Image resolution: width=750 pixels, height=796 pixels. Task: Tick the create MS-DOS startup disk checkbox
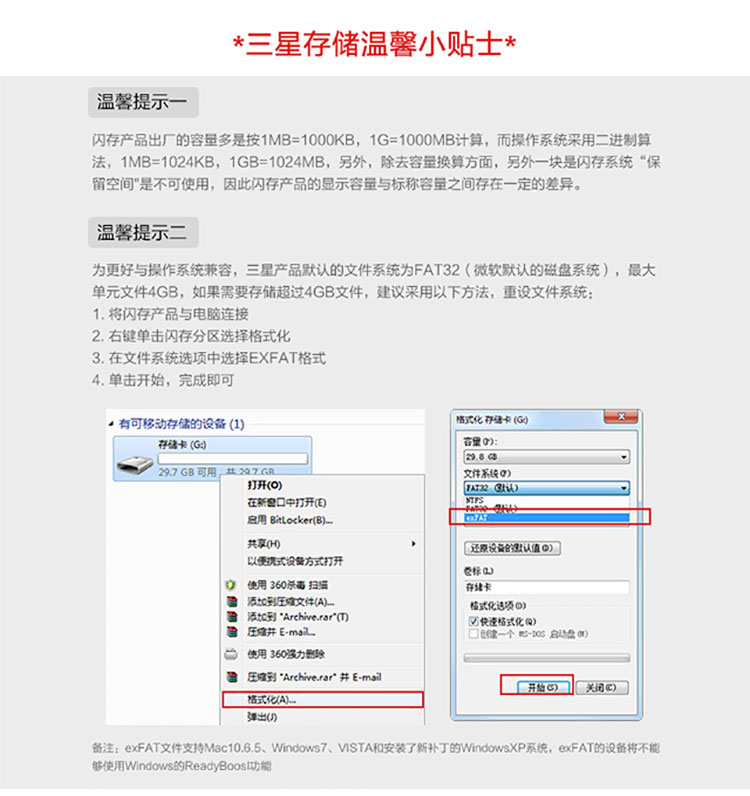474,634
